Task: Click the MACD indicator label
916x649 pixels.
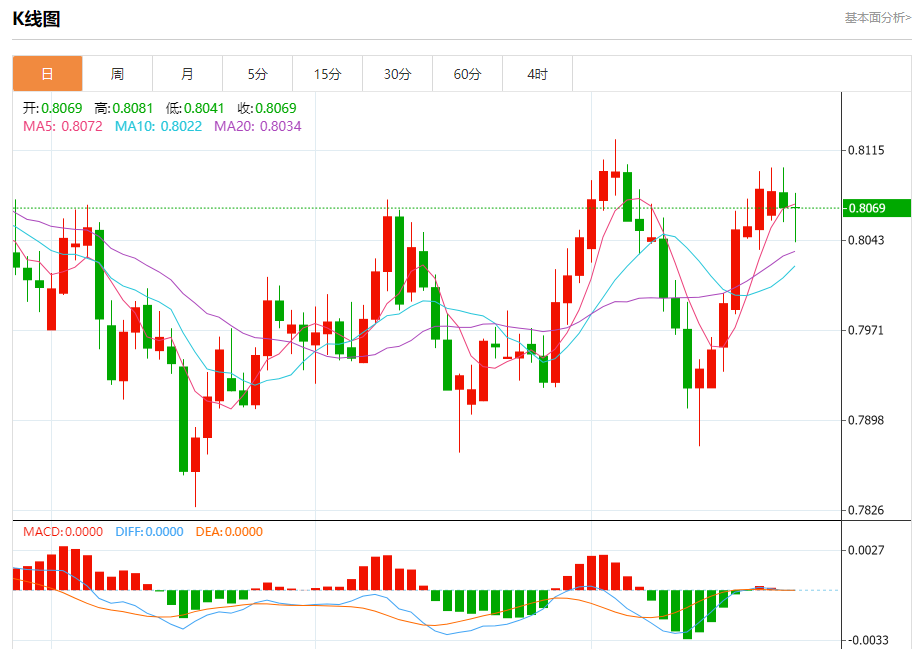Action: [63, 532]
